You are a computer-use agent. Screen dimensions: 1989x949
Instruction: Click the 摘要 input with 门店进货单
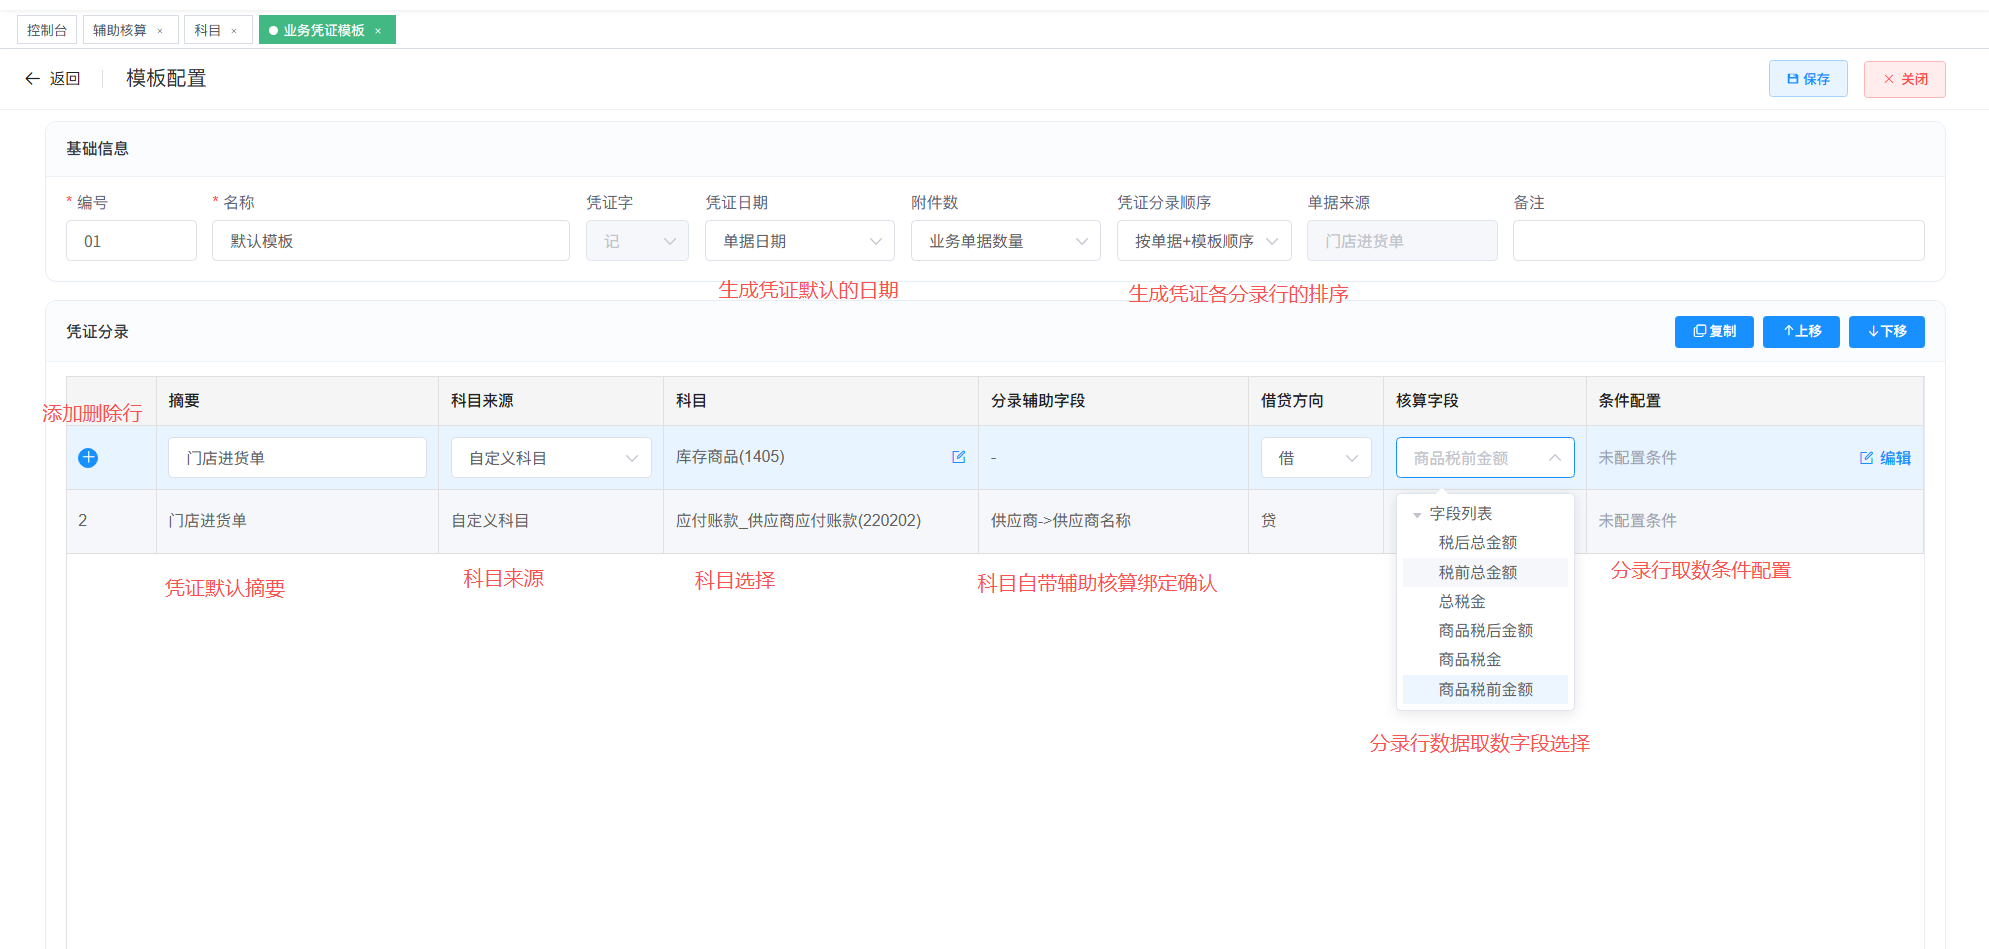[297, 458]
